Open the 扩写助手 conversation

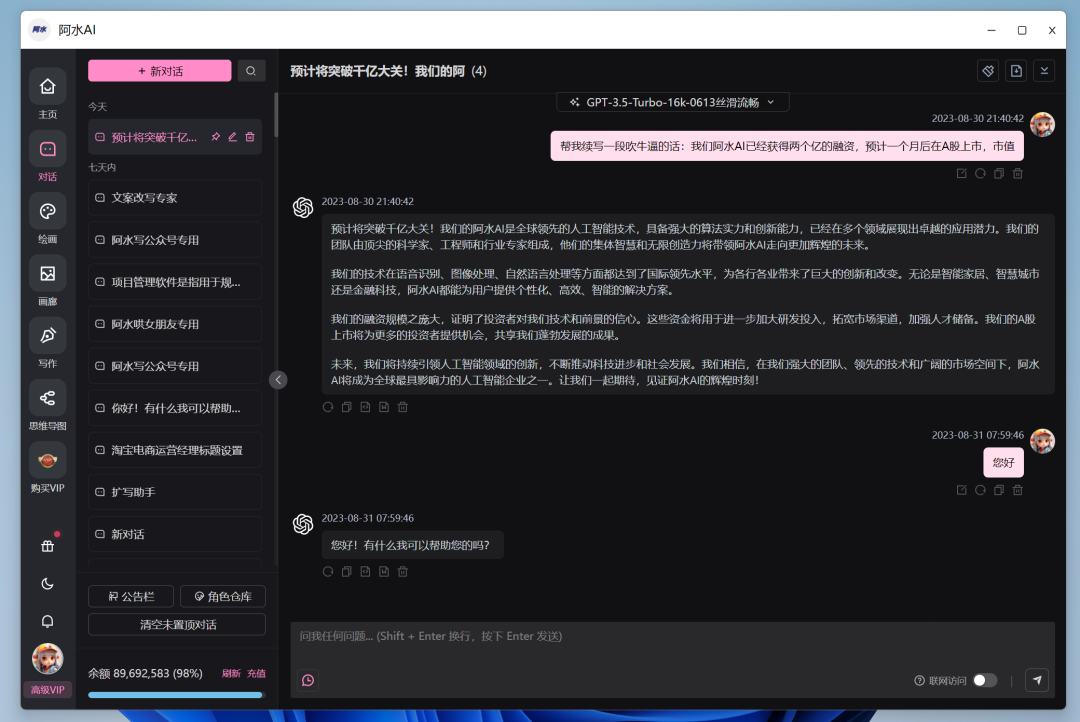coord(175,492)
